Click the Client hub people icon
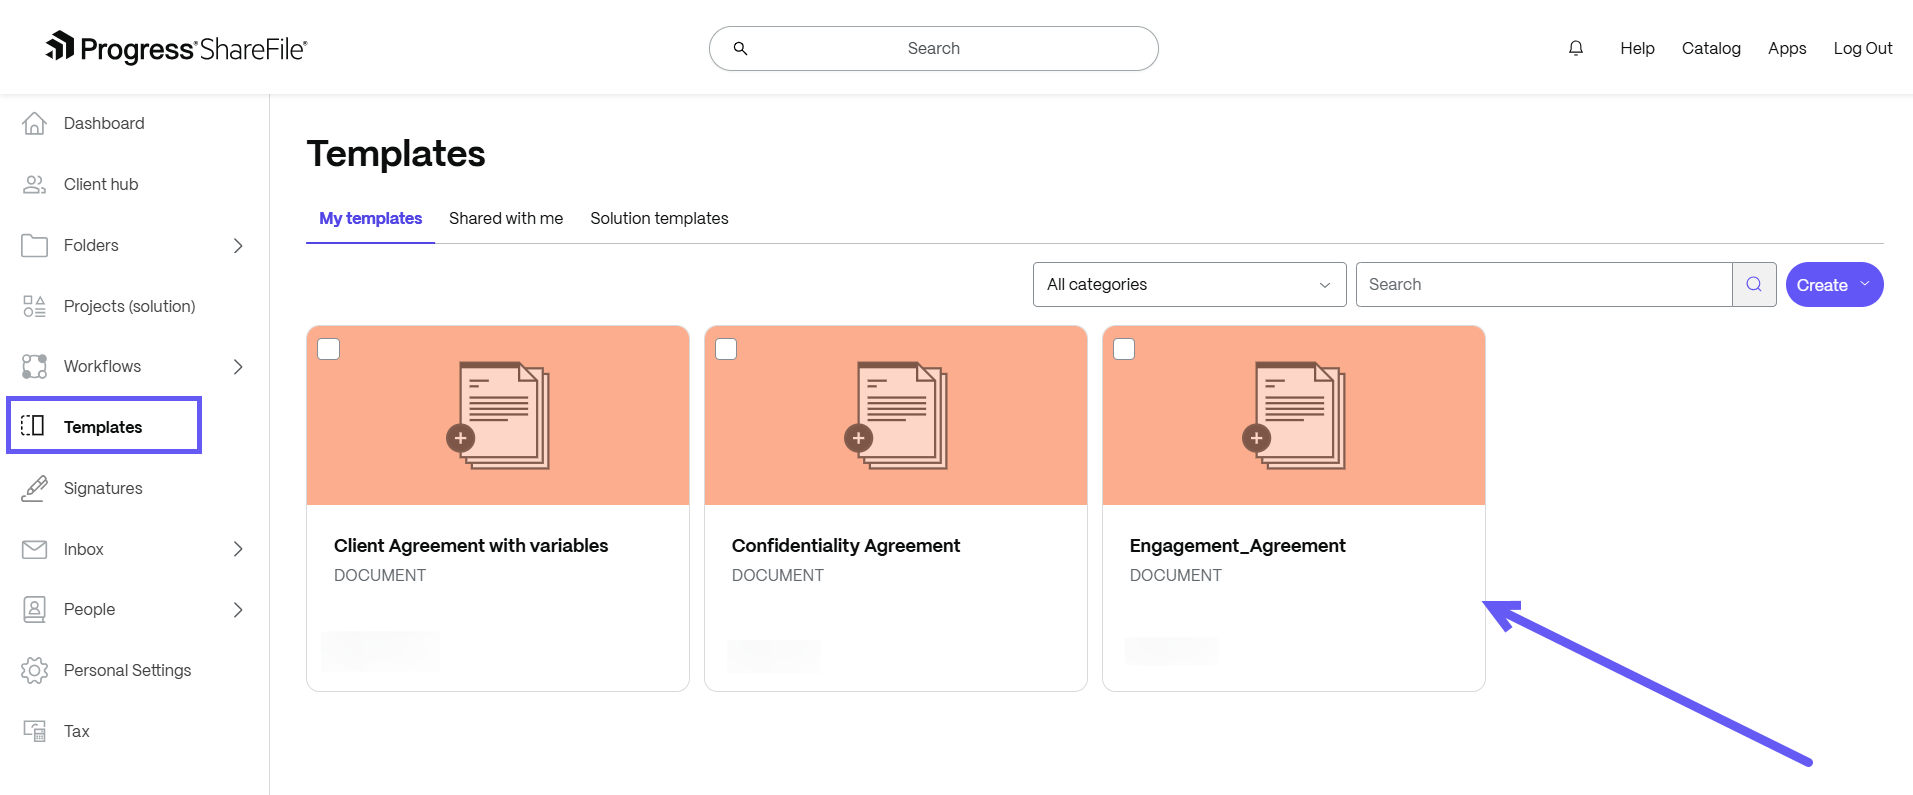 tap(35, 184)
